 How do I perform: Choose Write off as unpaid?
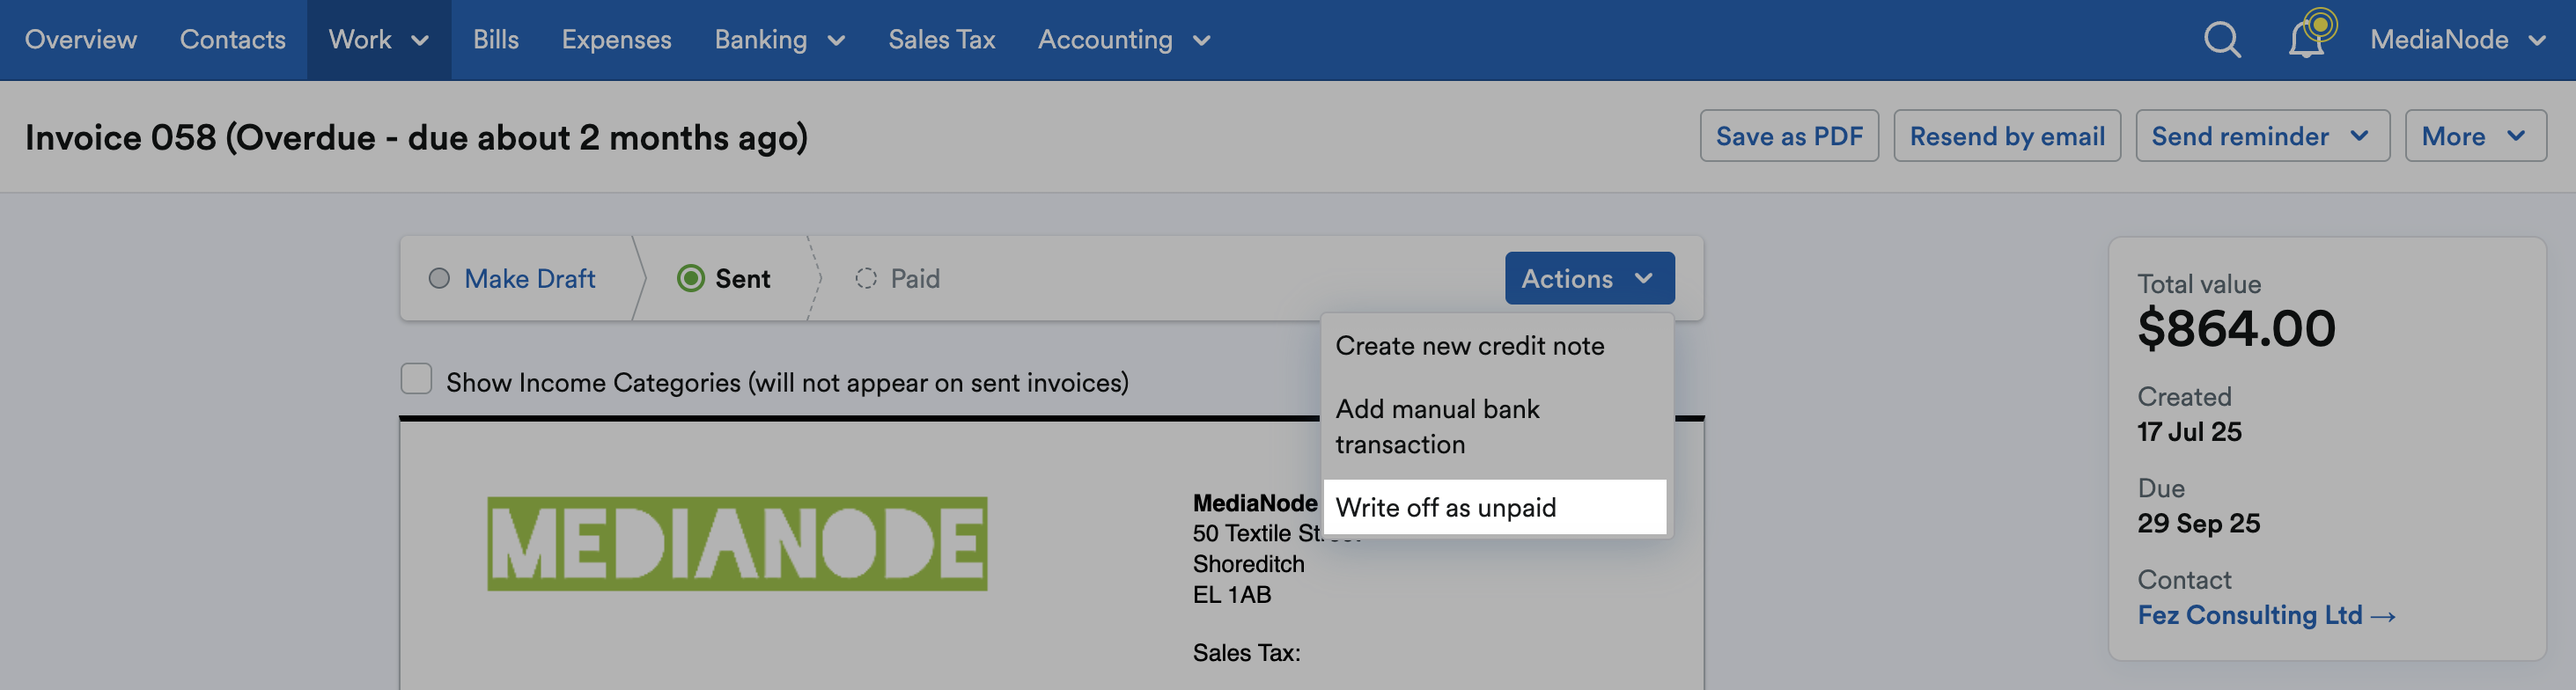tap(1495, 507)
